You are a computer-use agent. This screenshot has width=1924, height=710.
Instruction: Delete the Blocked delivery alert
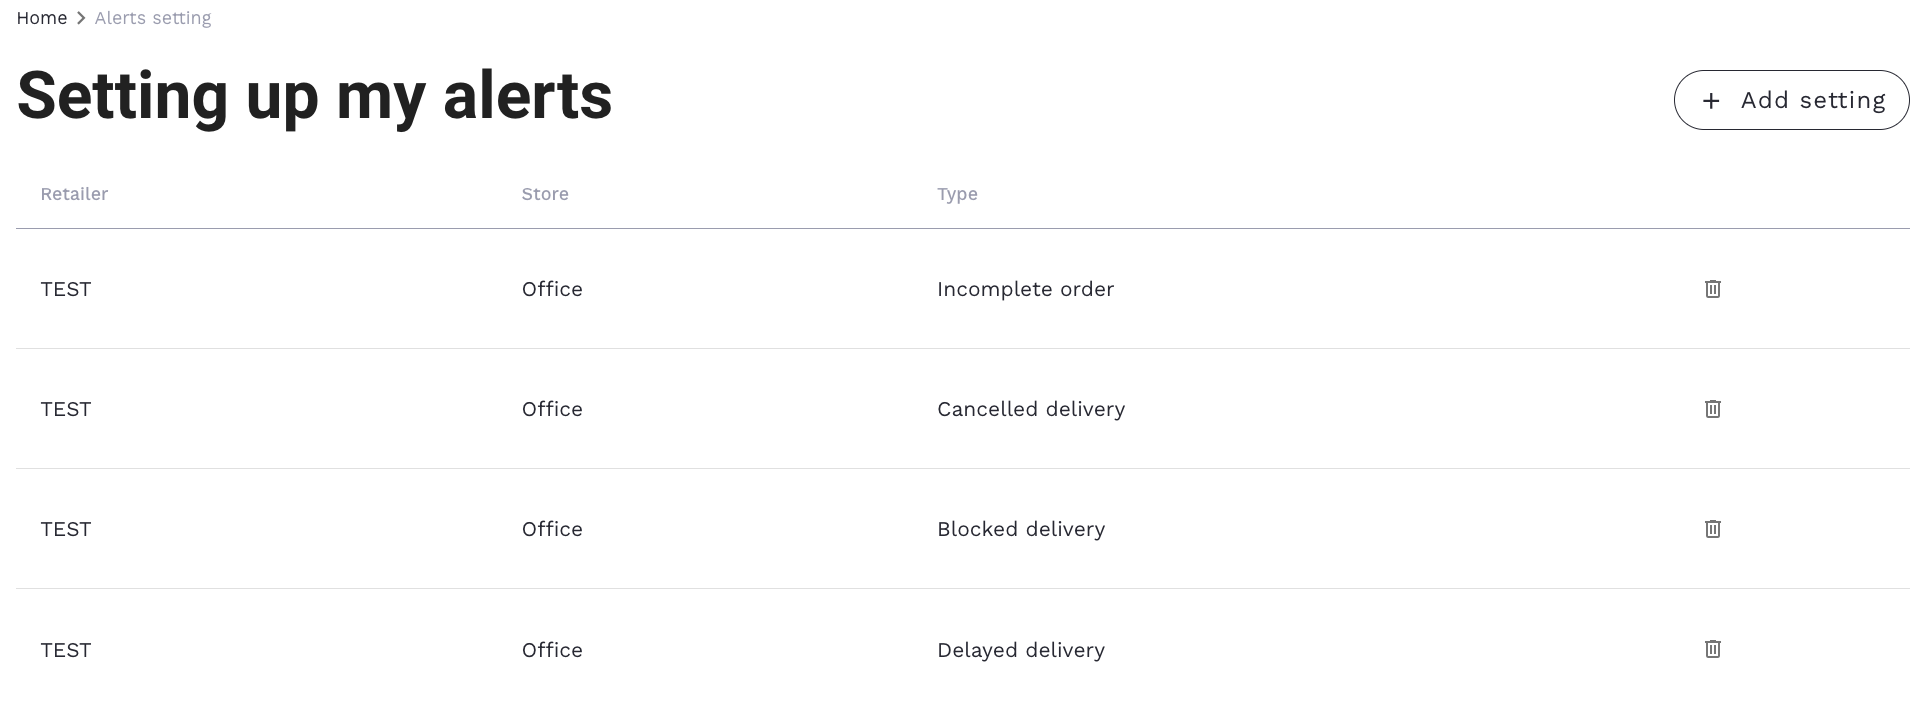(x=1712, y=529)
